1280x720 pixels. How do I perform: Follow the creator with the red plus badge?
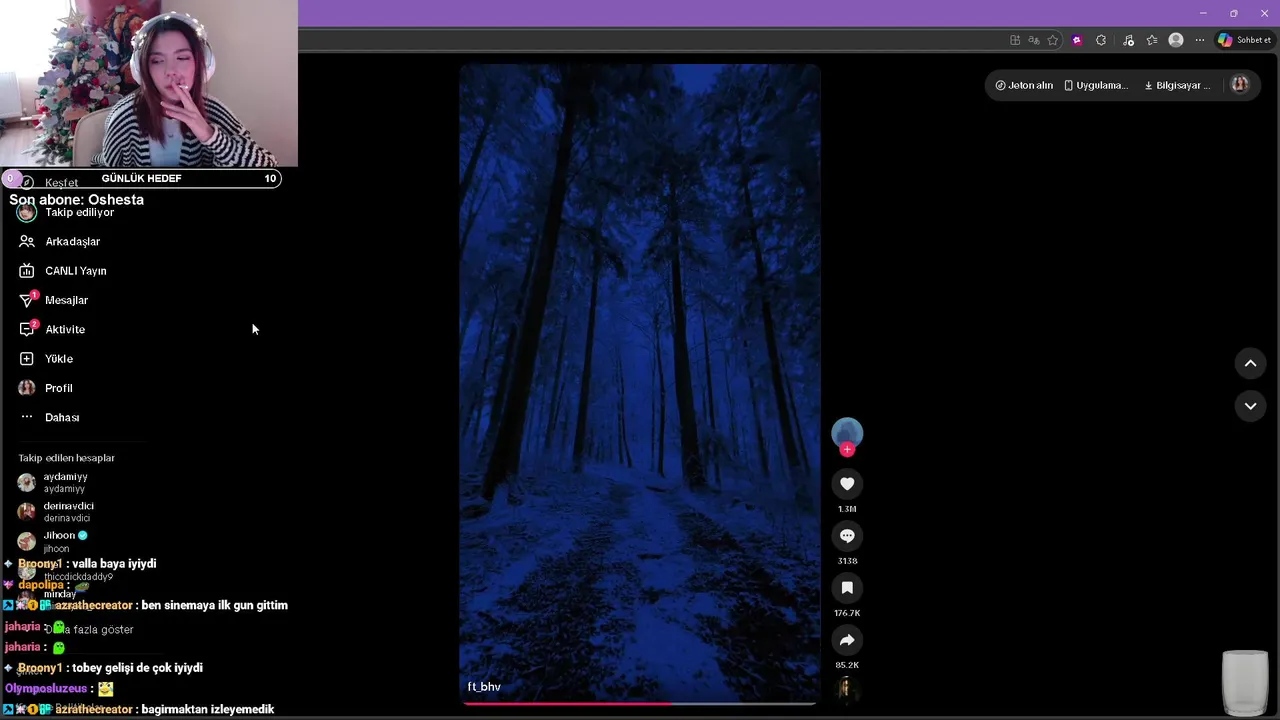[847, 450]
